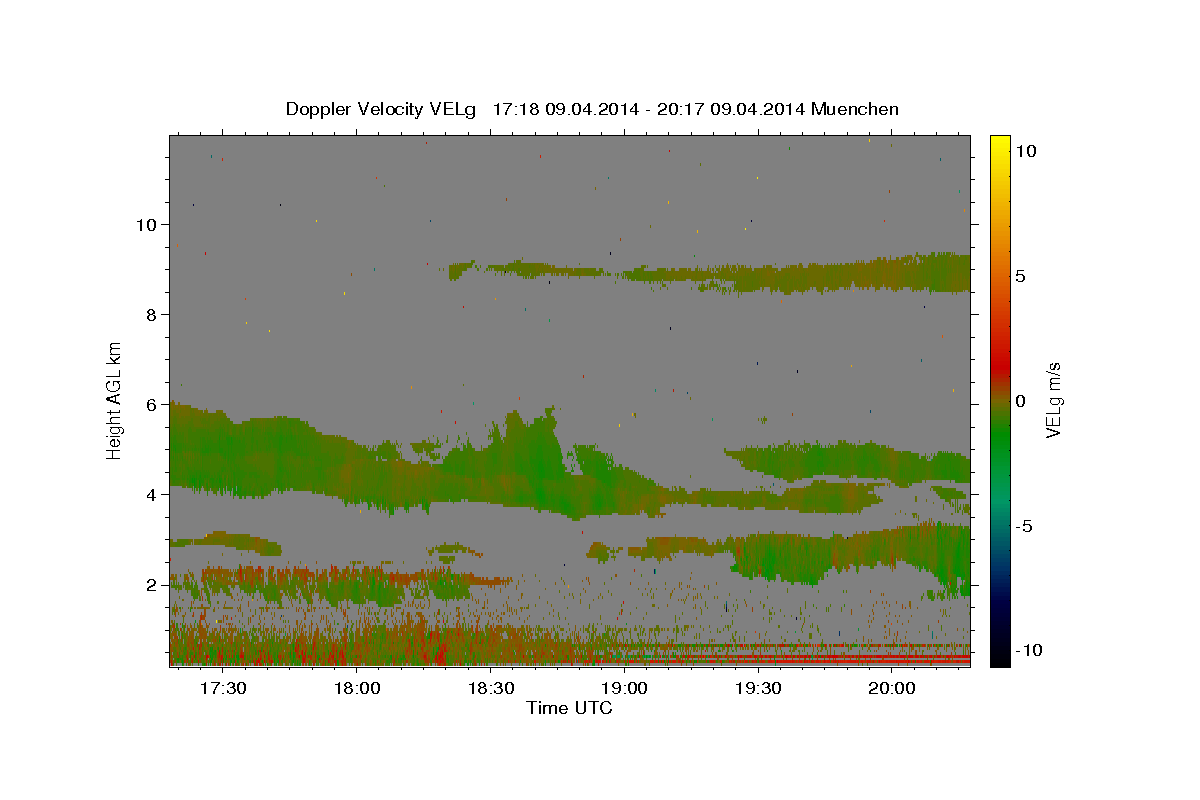This screenshot has width=1200, height=800.
Task: Click the height tick label 6
Action: [152, 405]
